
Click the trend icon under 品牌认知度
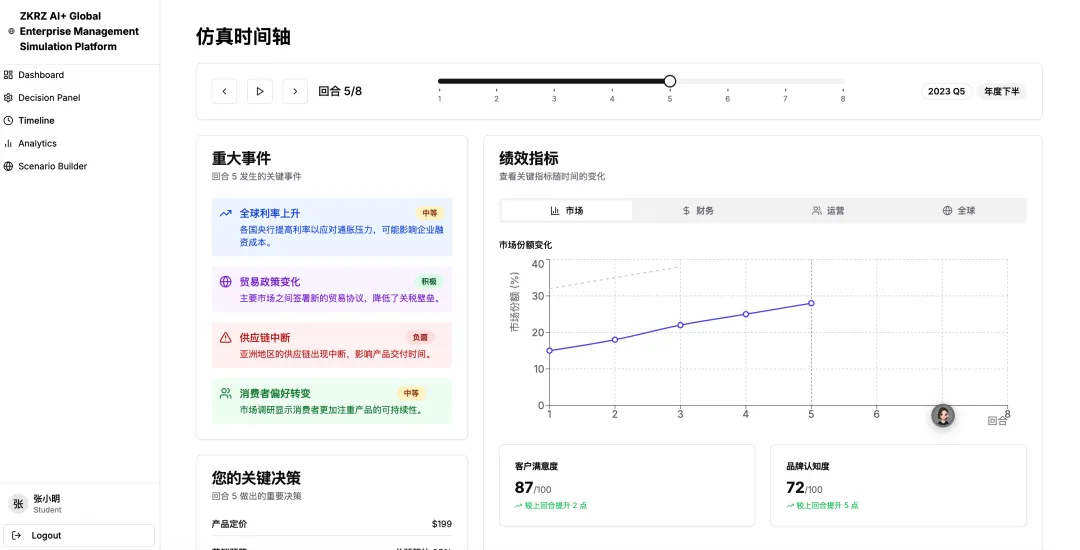790,505
